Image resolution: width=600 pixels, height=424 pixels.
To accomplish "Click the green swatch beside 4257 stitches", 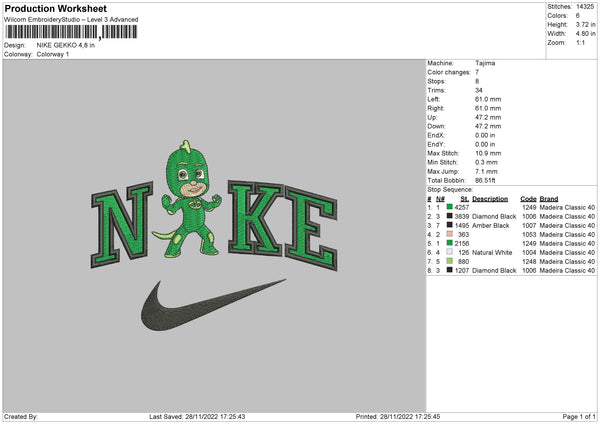I will coord(450,207).
